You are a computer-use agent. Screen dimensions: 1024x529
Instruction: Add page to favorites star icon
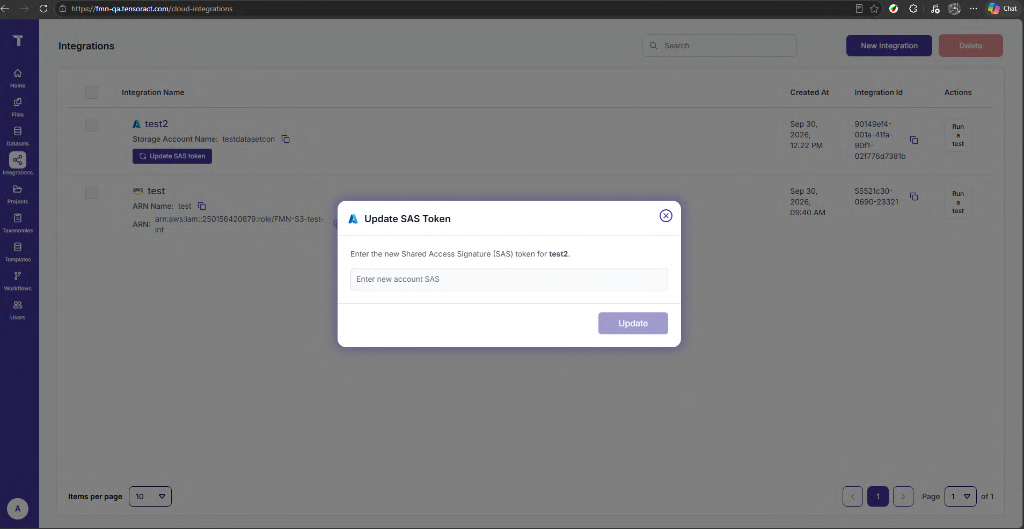click(x=874, y=8)
